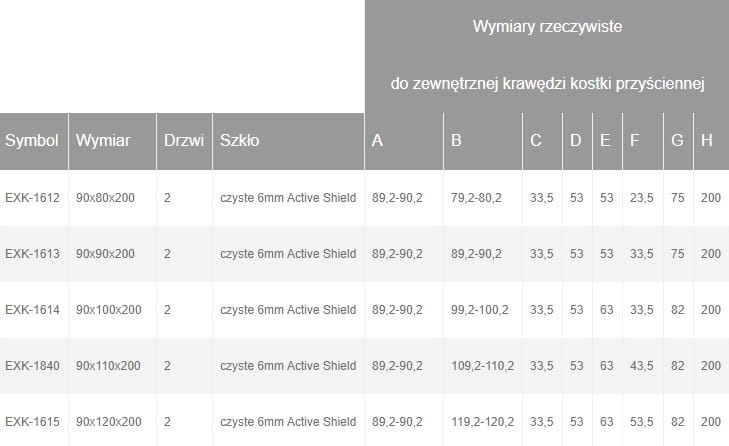
Task: Click the 79,2-80,2 value in column B
Action: pyautogui.click(x=477, y=198)
